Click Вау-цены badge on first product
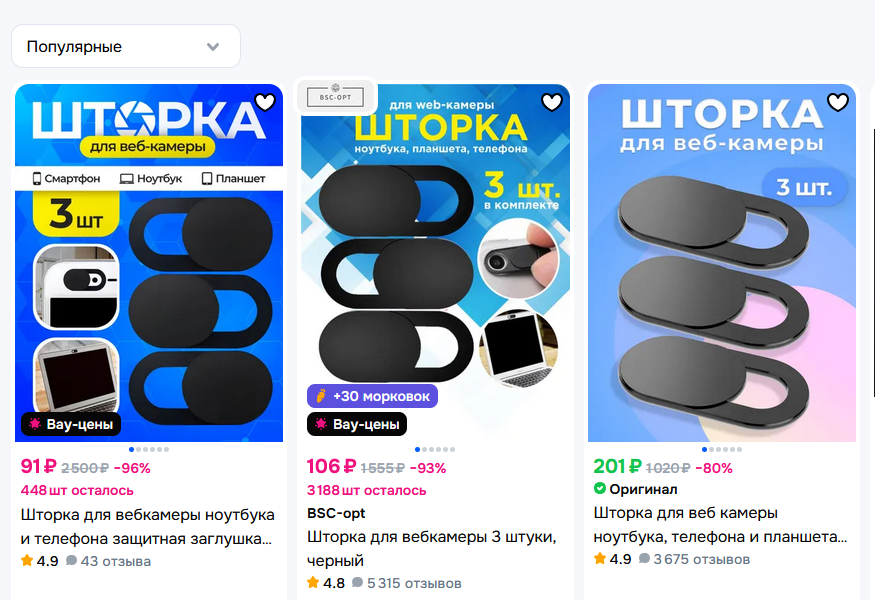The height and width of the screenshot is (600, 875). tap(71, 424)
